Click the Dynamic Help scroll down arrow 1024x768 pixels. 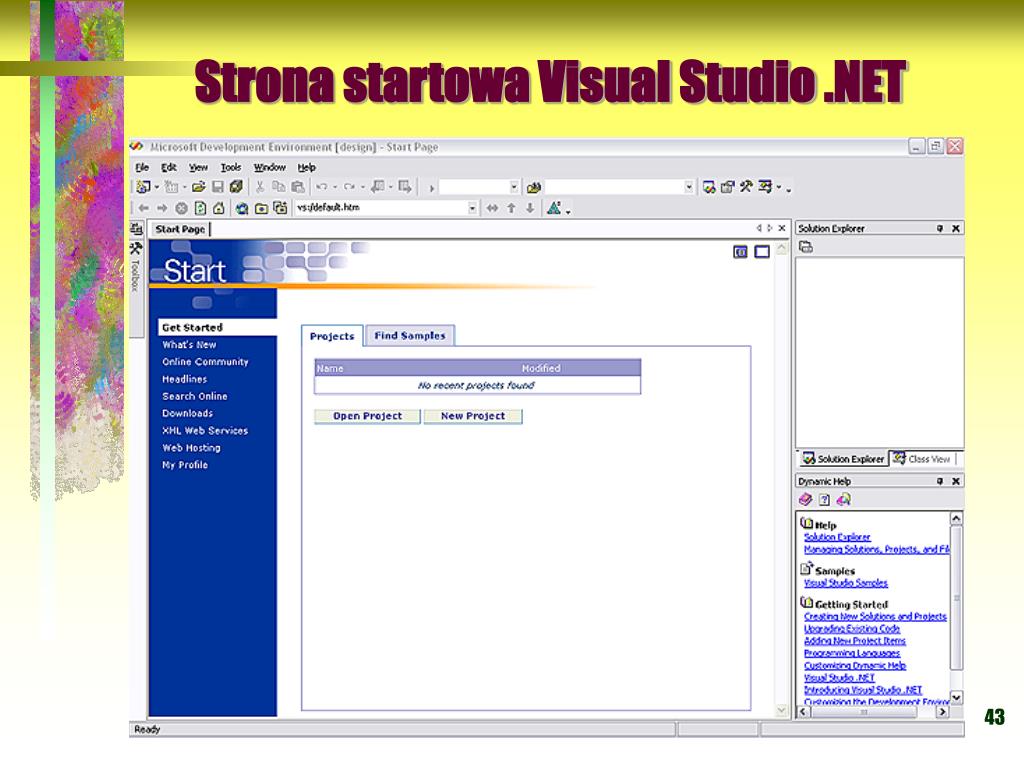[956, 697]
